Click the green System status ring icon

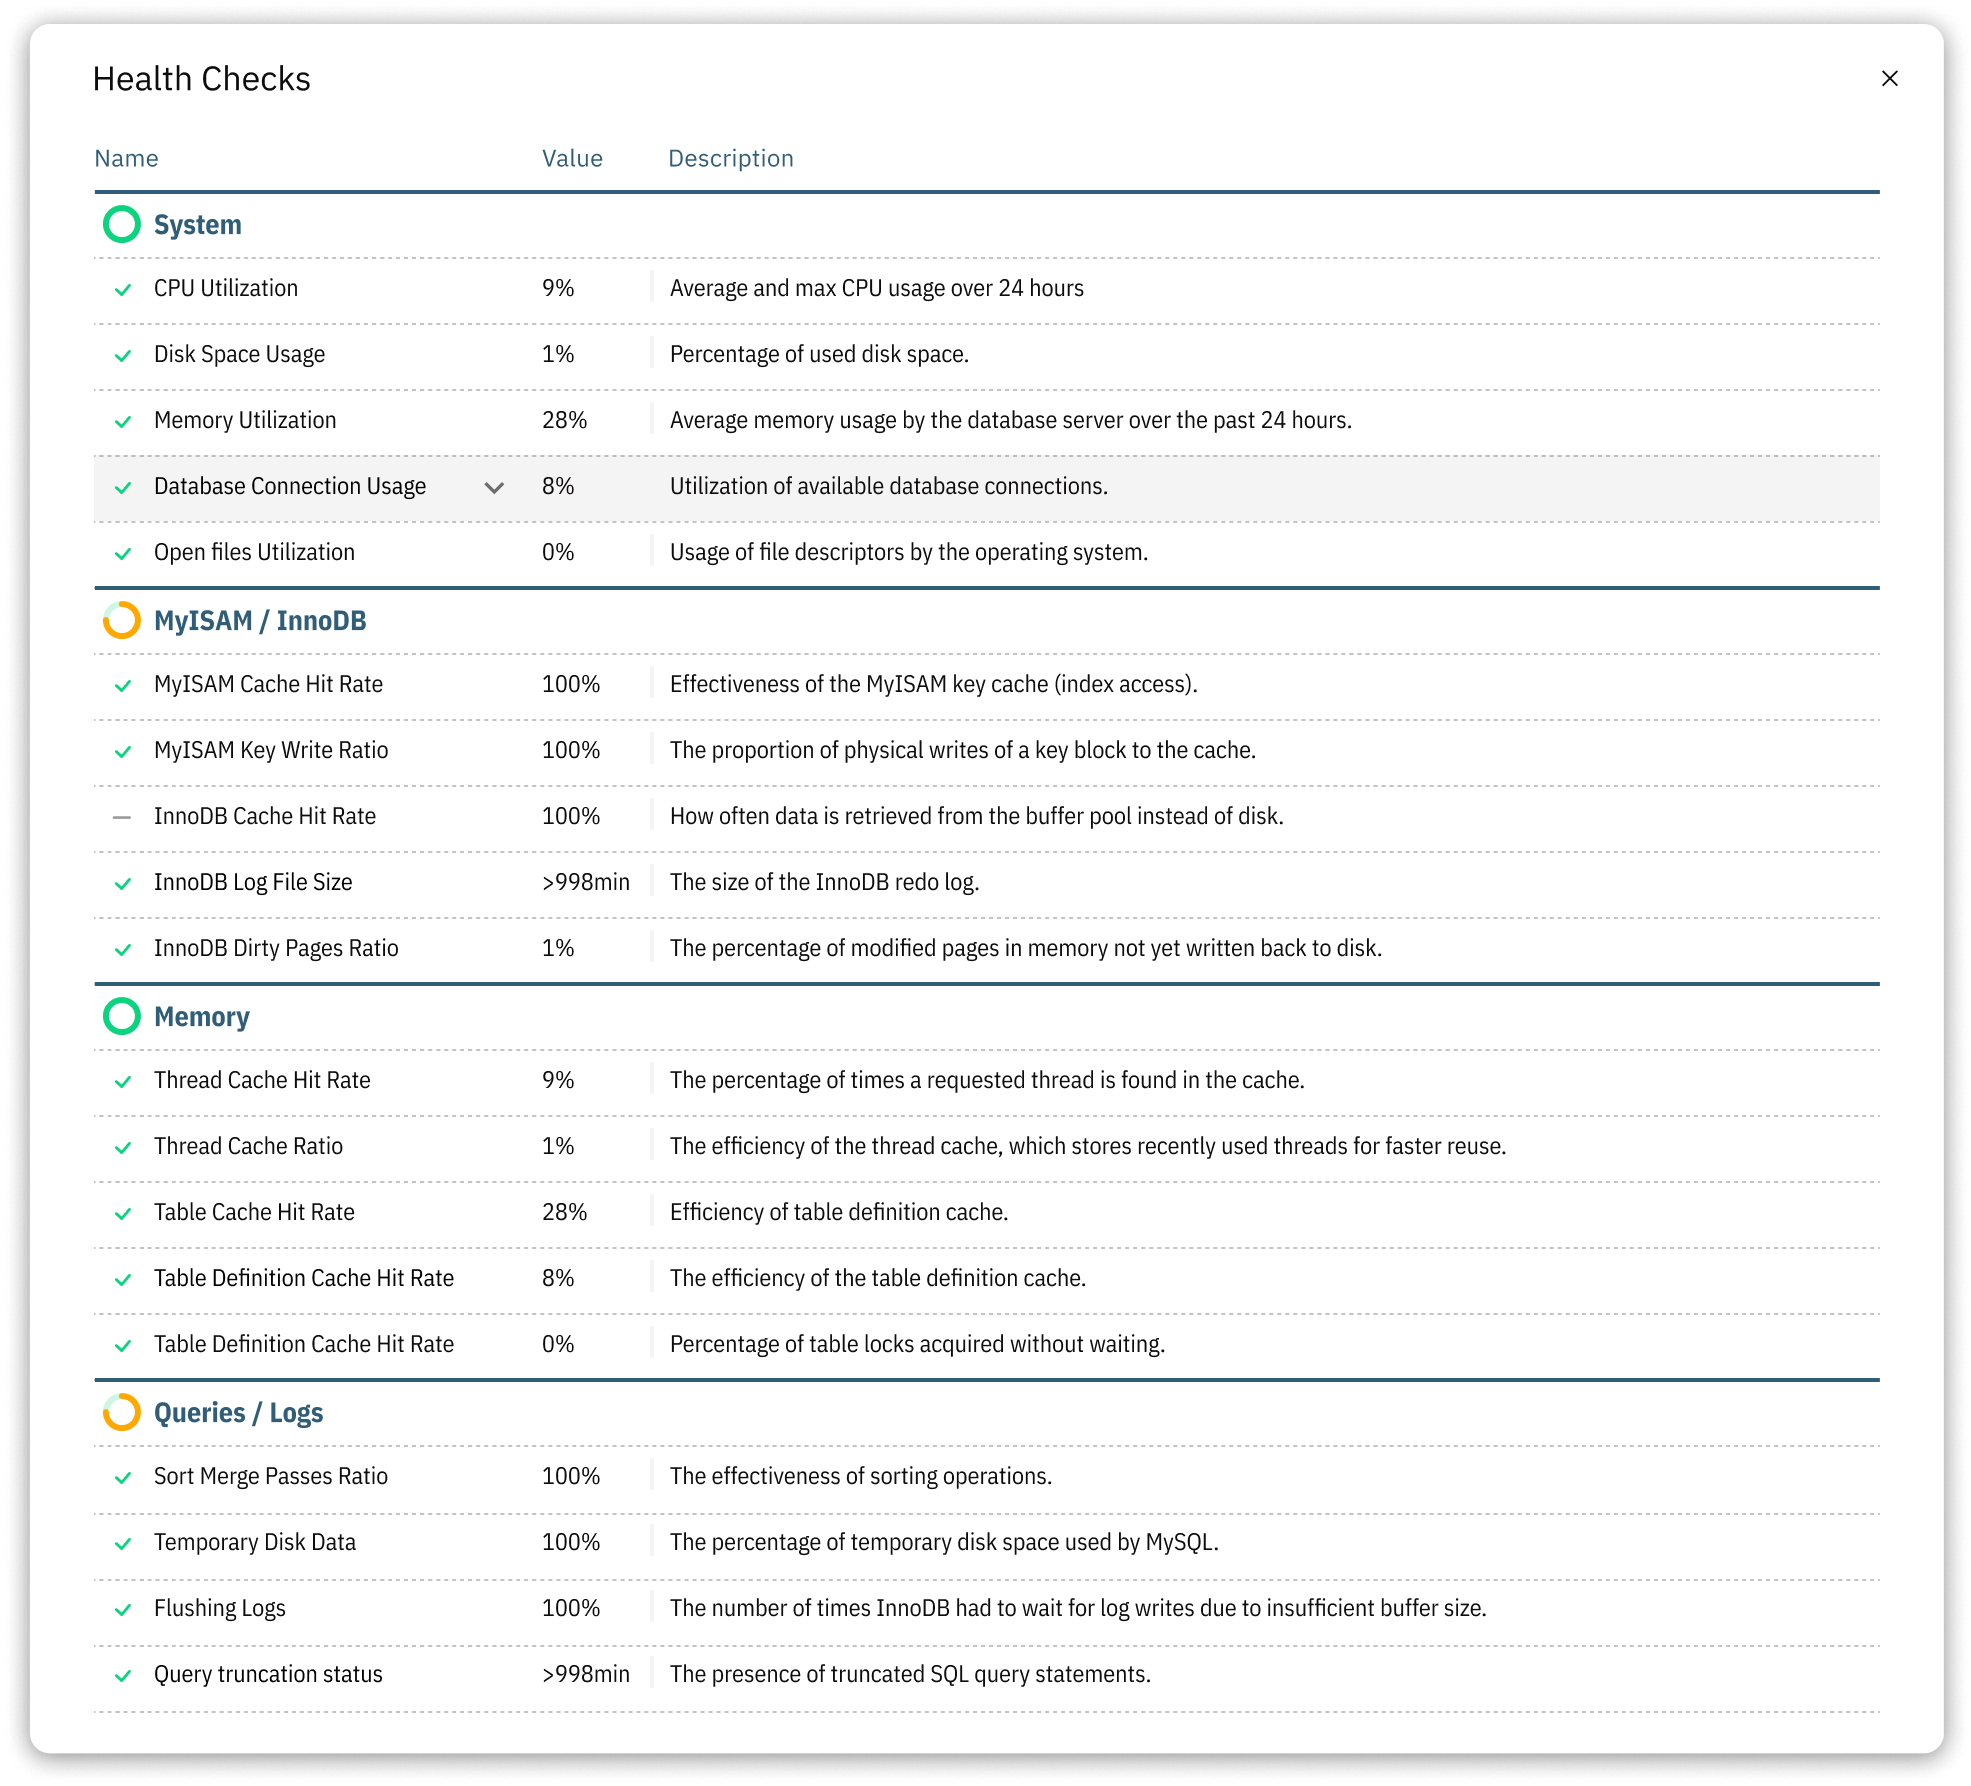tap(122, 224)
